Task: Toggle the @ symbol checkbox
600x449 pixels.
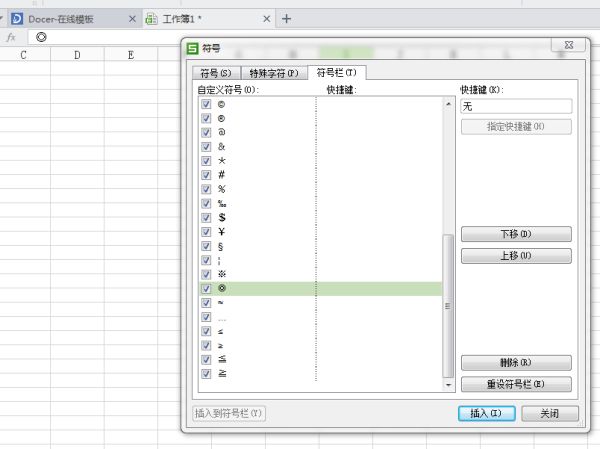Action: click(x=206, y=132)
